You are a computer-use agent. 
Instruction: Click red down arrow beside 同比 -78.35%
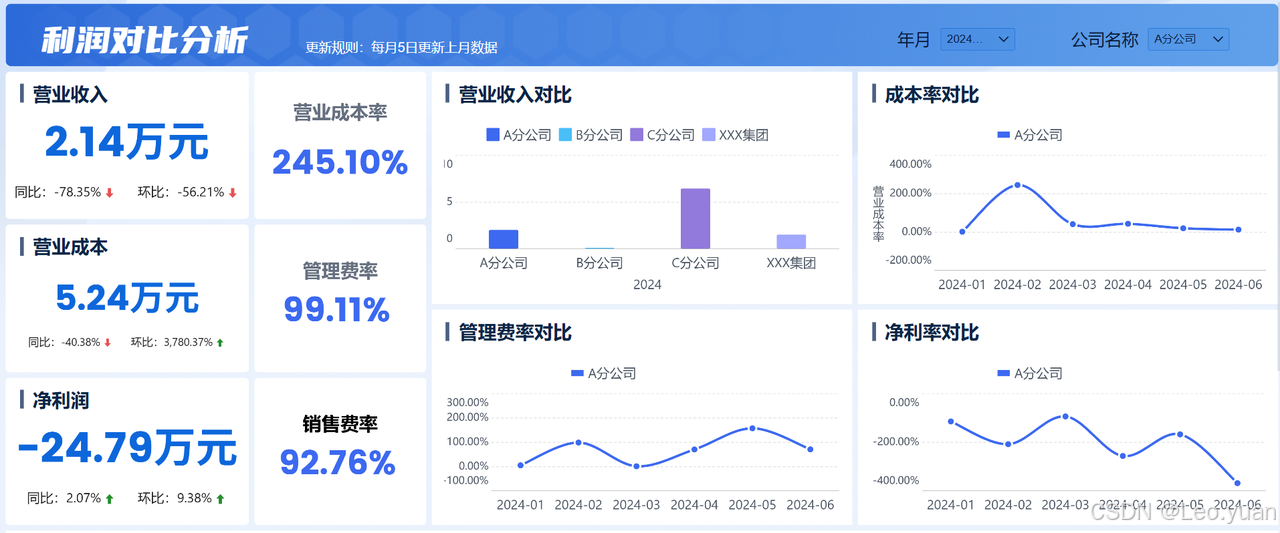click(109, 193)
